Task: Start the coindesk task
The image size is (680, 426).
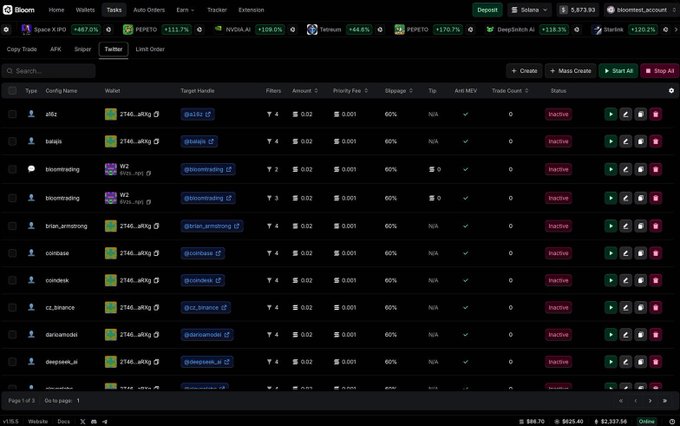Action: coord(611,280)
